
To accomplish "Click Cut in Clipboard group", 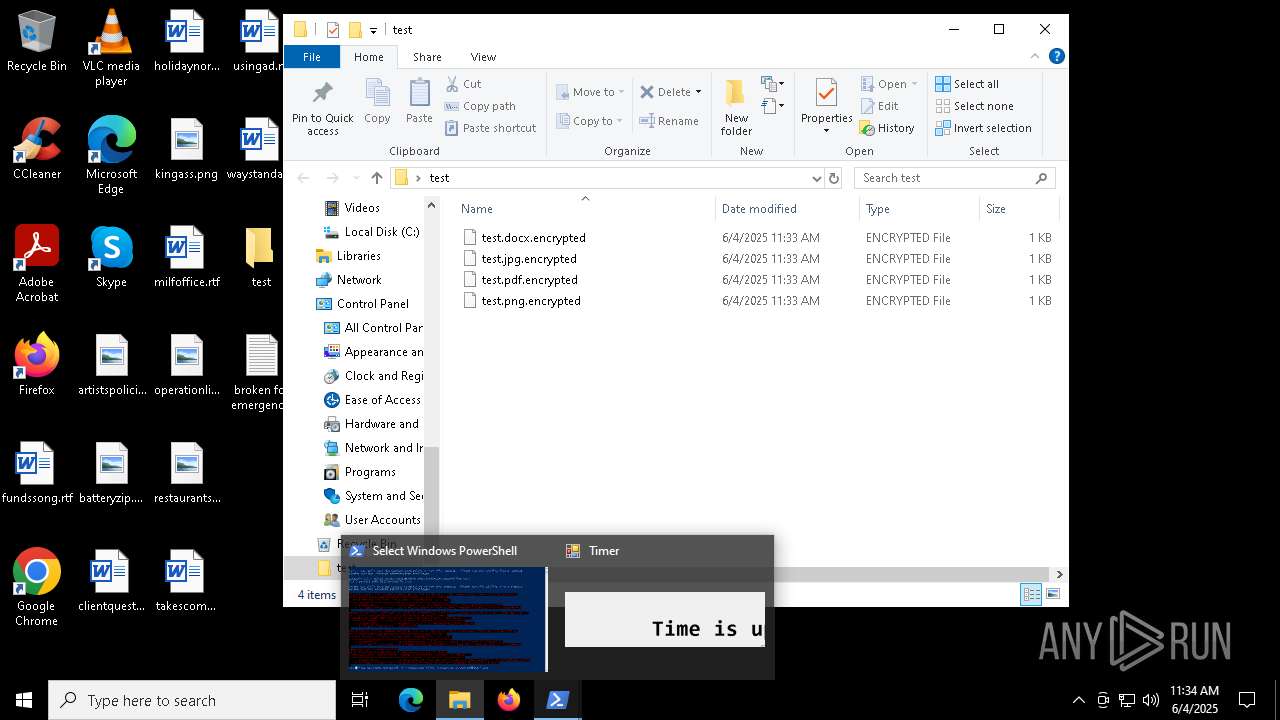I will pyautogui.click(x=463, y=84).
